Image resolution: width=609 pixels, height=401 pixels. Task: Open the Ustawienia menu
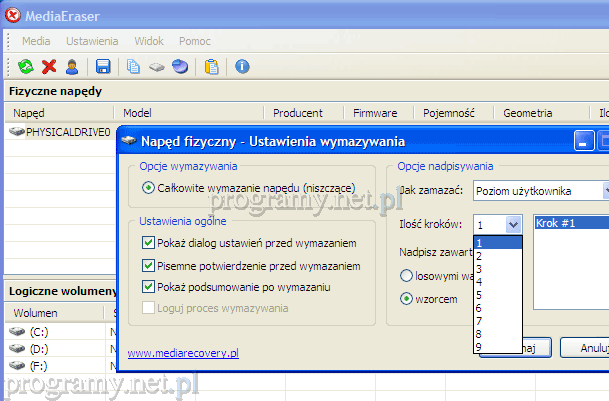coord(92,41)
